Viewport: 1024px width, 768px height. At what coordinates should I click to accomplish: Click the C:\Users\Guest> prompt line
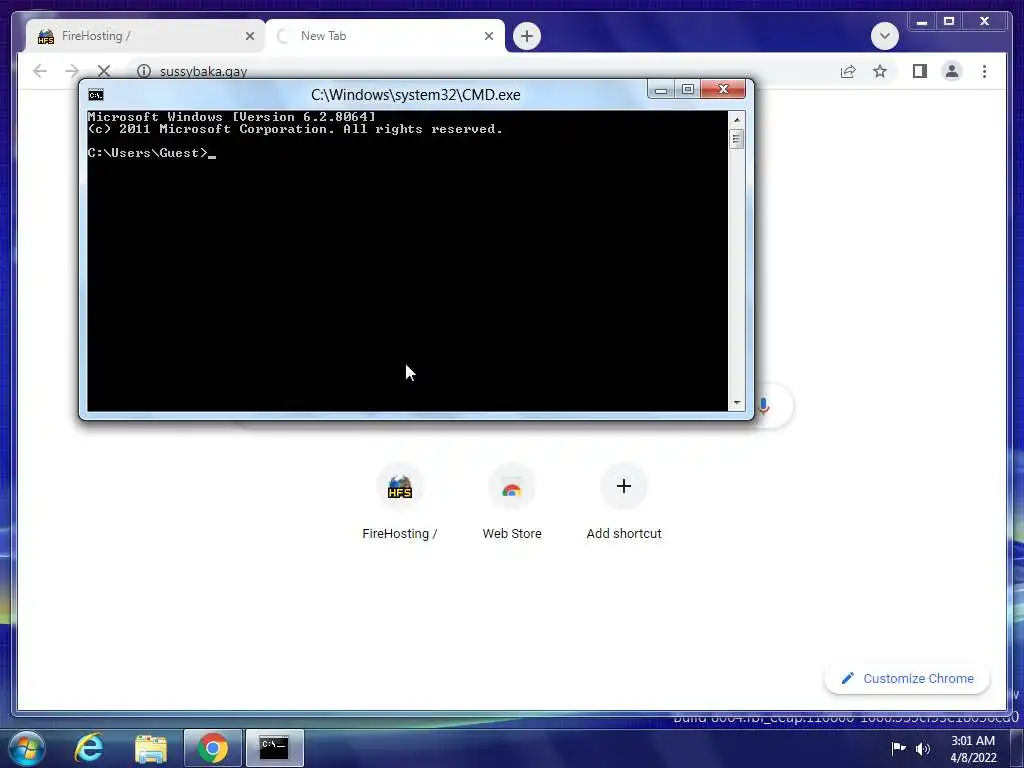coord(152,153)
